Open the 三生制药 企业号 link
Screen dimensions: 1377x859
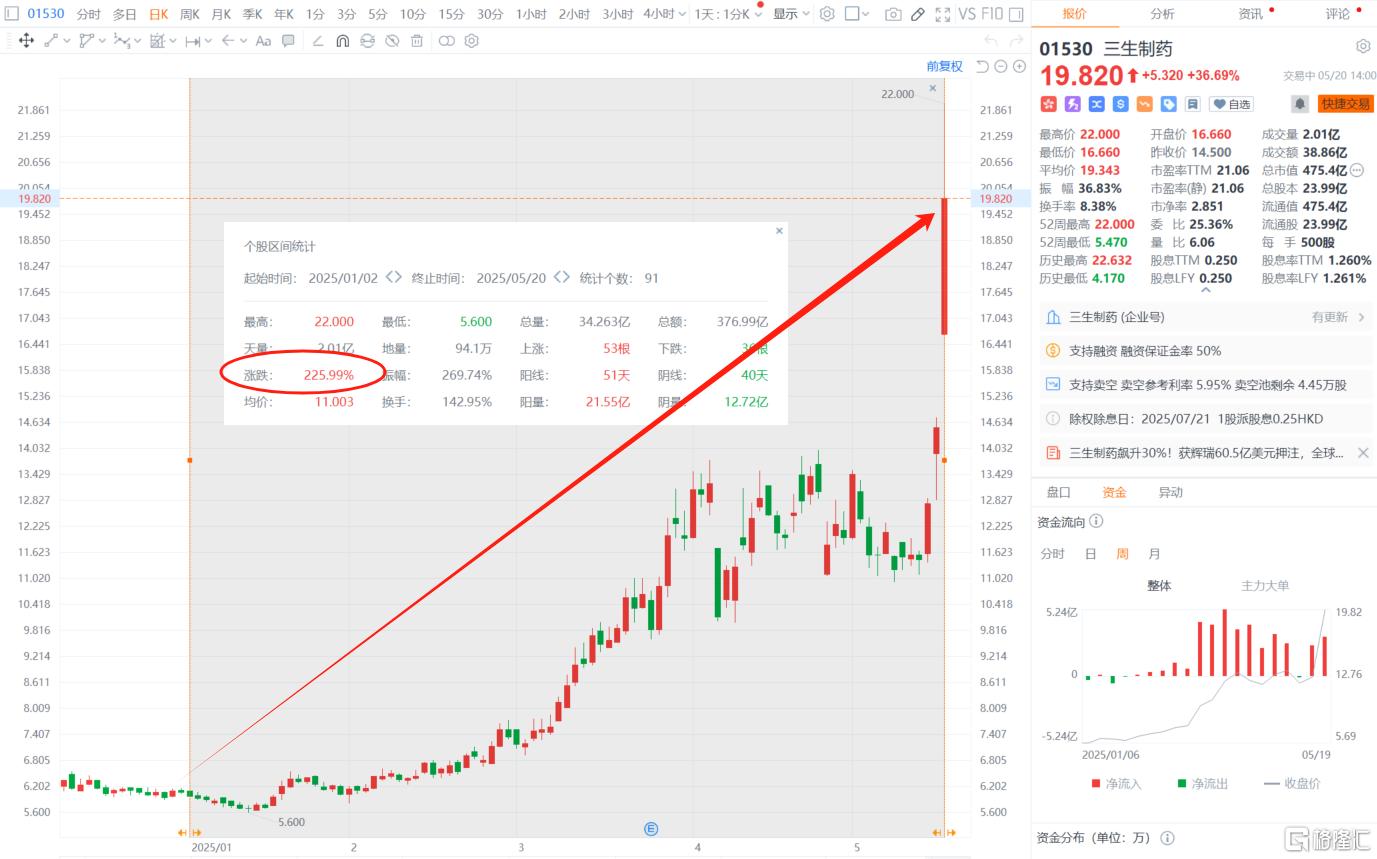pos(1205,317)
